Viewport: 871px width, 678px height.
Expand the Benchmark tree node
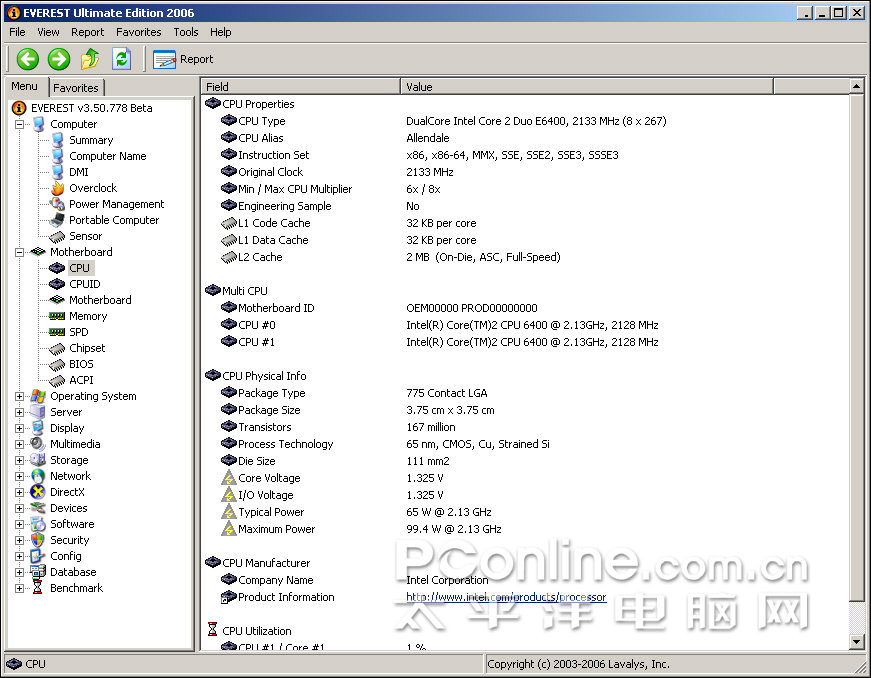[19, 588]
